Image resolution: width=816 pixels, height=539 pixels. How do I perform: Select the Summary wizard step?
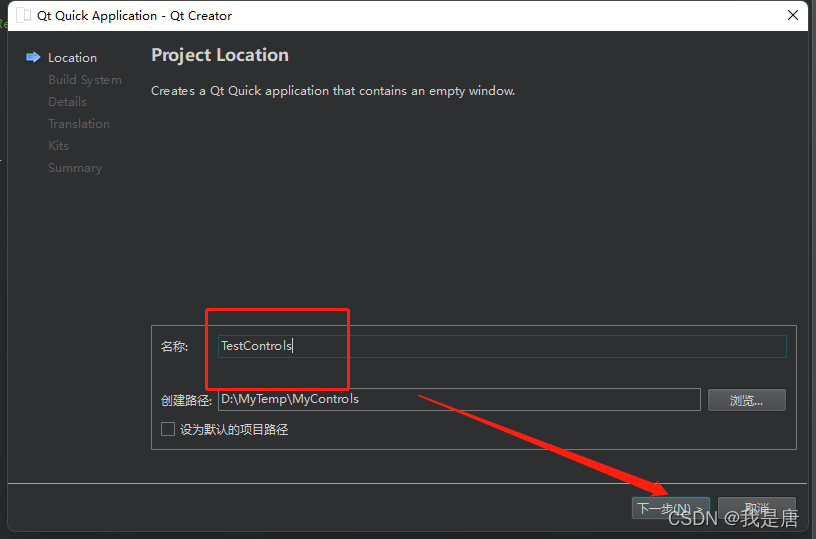pyautogui.click(x=75, y=168)
